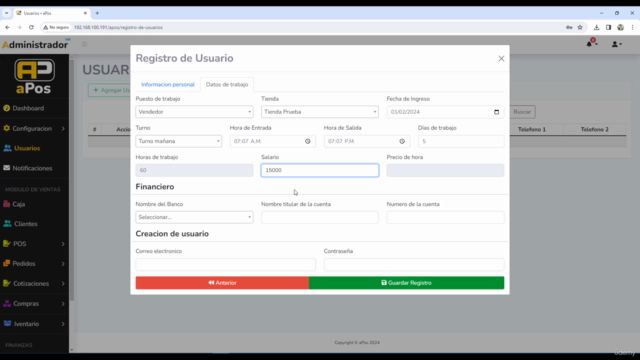Open clock picker for Hora de Salida
Image resolution: width=640 pixels, height=360 pixels.
(402, 141)
